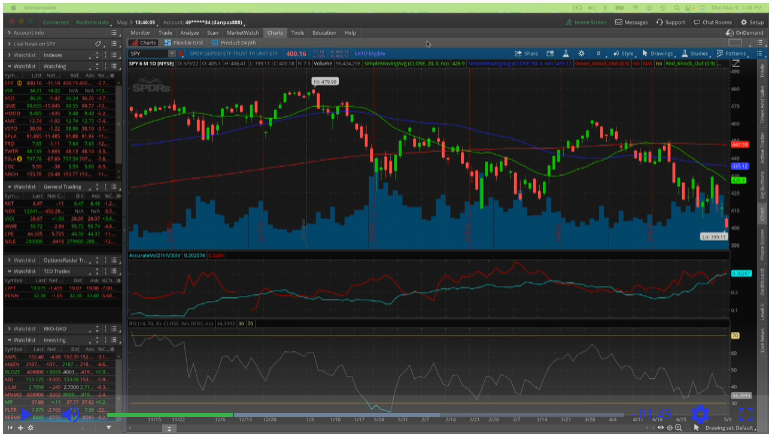
Task: Collapse sidebar using the bottom-left arrow icon
Action: (10, 428)
